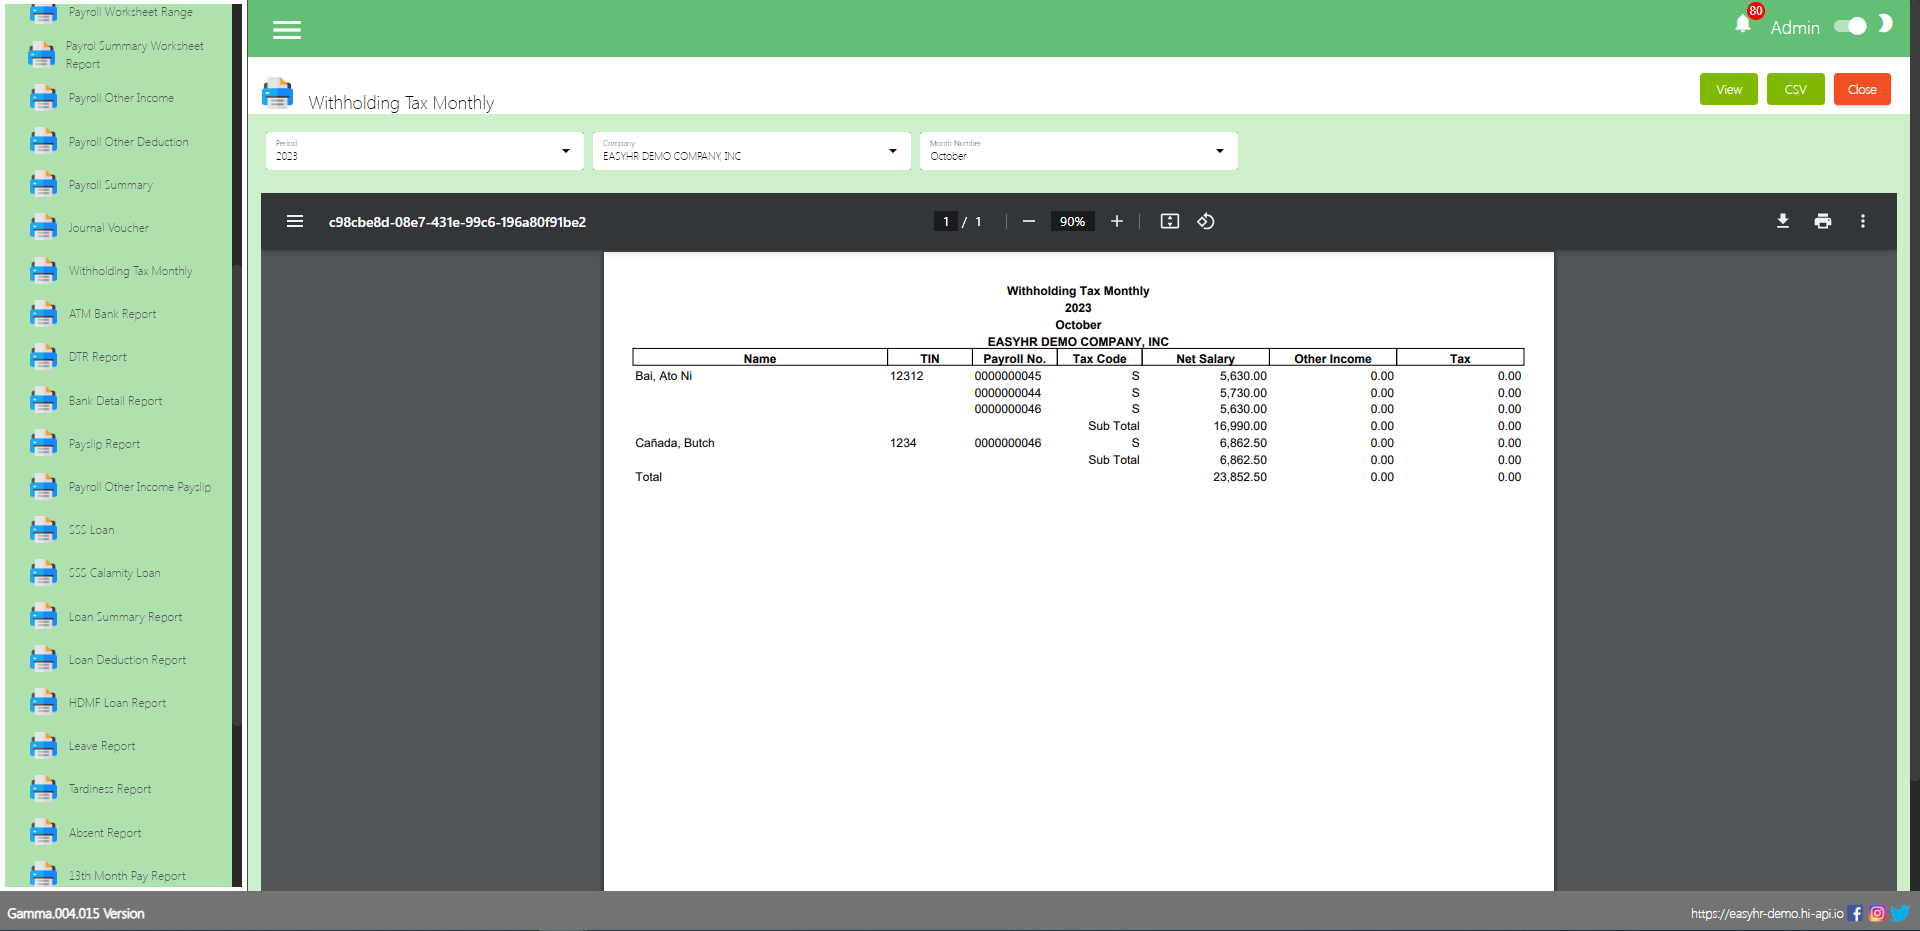Click printer icon beside Leave Report
This screenshot has width=1920, height=931.
tap(43, 746)
